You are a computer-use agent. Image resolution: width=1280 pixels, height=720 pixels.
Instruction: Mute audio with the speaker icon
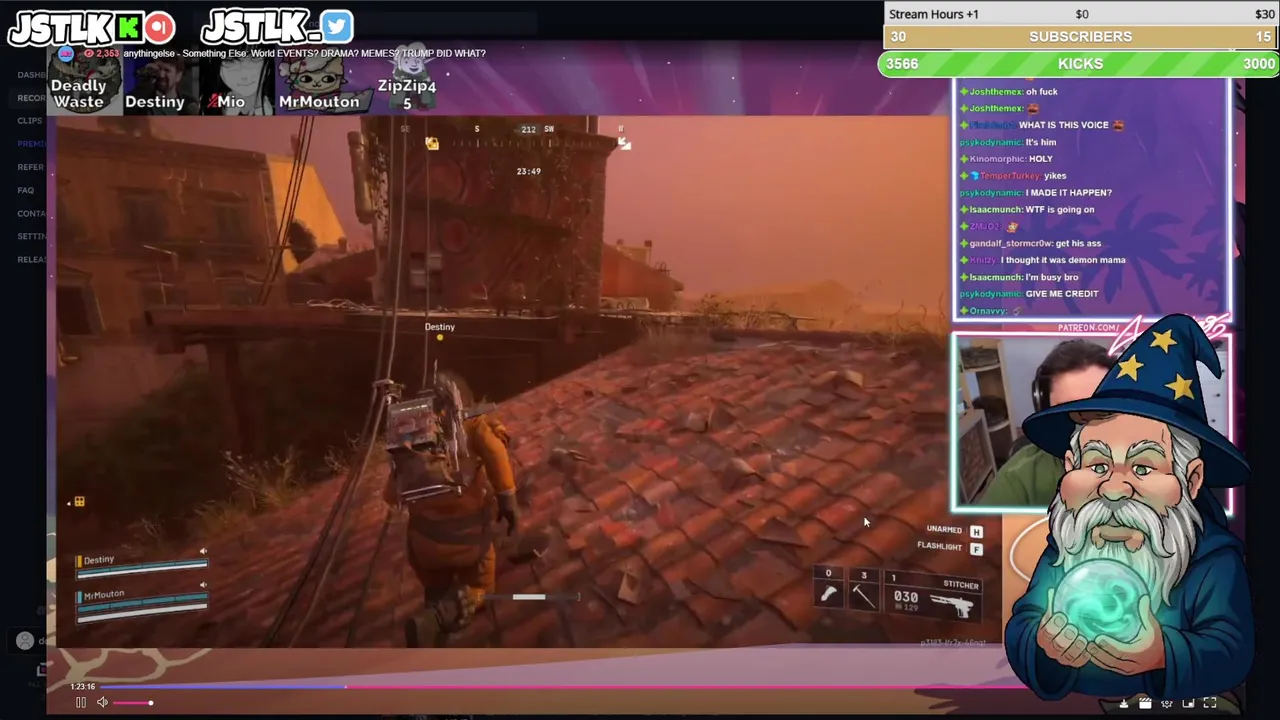pos(102,703)
